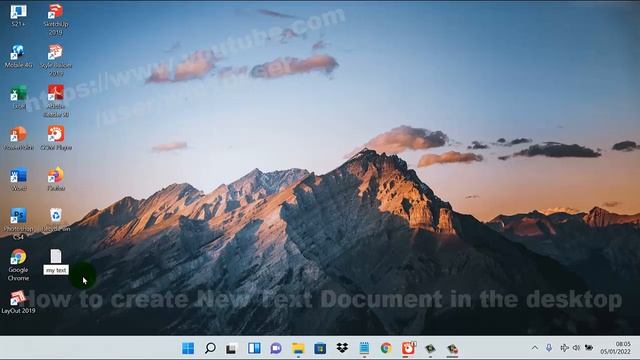Select the LayOut 2019 desktop shortcut
640x360 pixels.
click(18, 302)
